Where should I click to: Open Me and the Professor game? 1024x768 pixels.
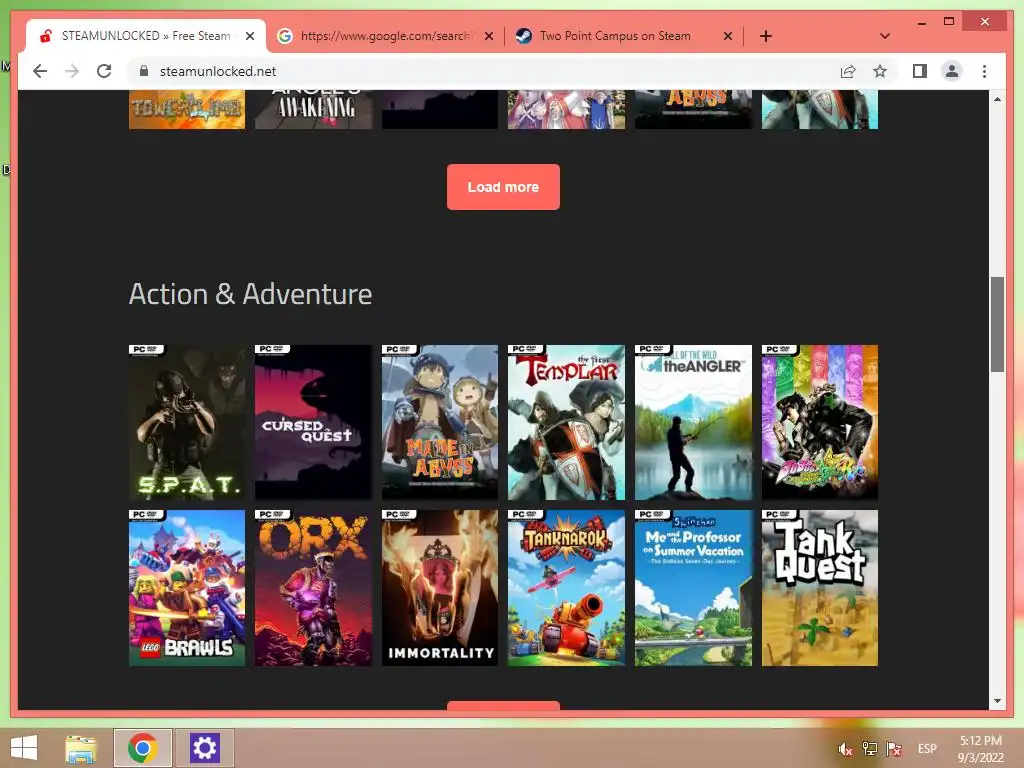coord(693,588)
